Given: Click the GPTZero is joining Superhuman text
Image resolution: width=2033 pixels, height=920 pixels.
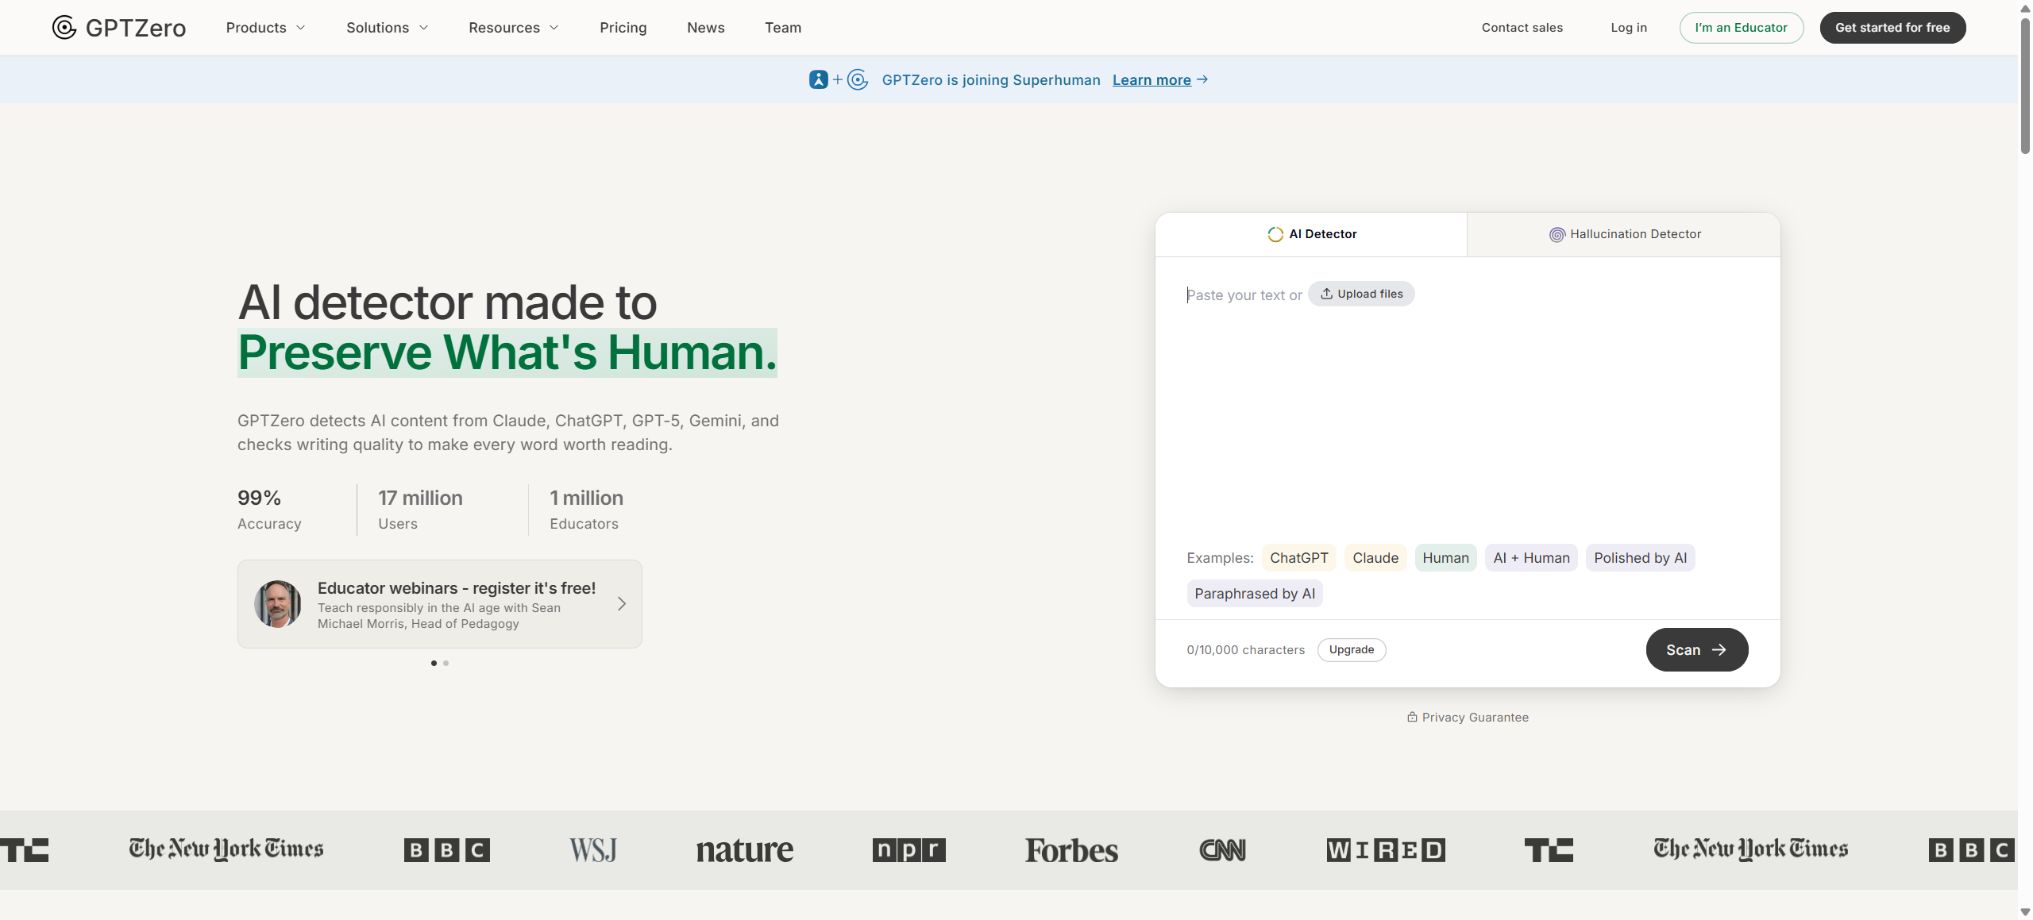Looking at the screenshot, I should 991,80.
